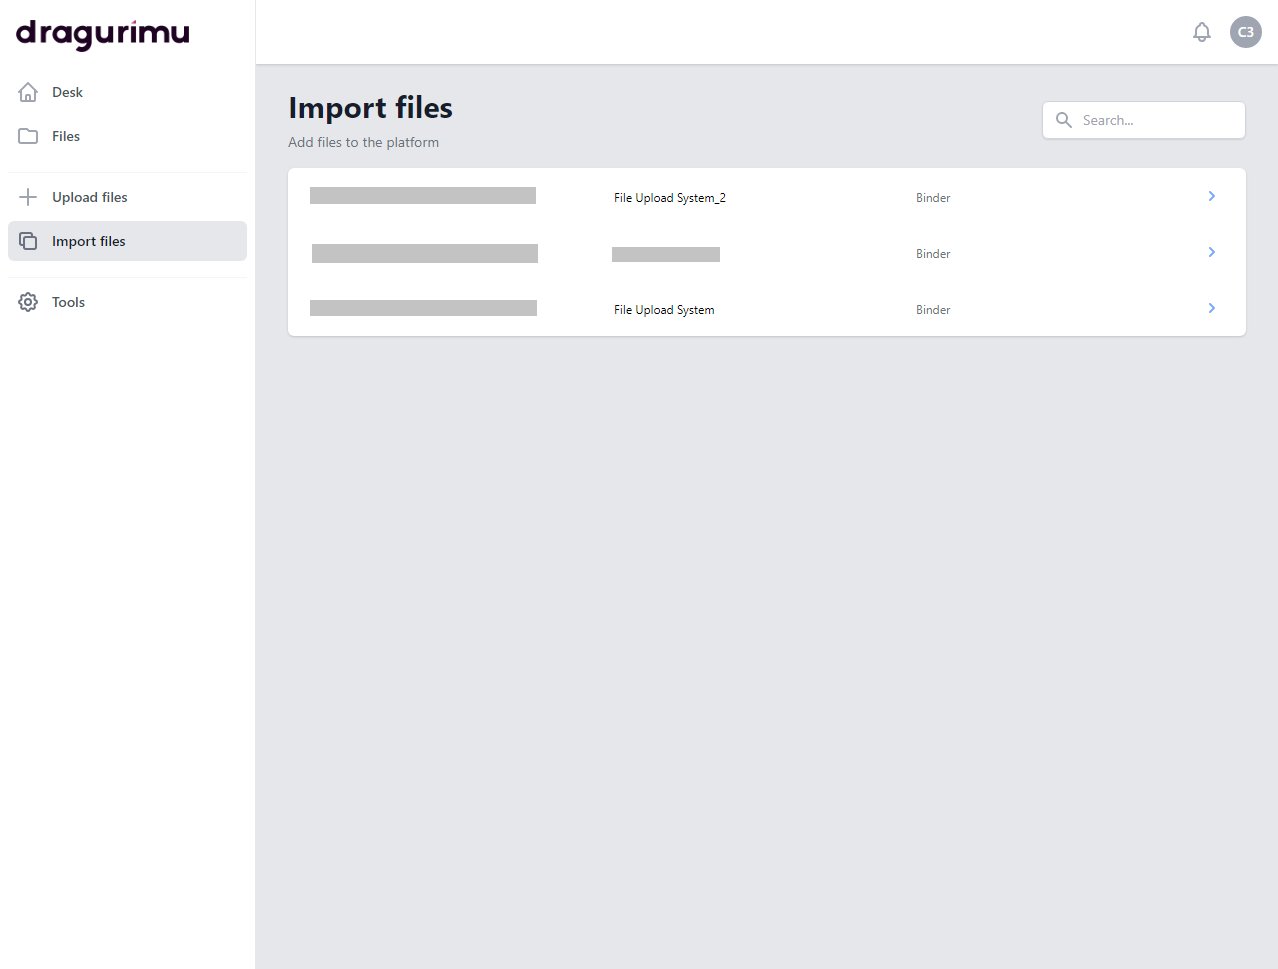The width and height of the screenshot is (1278, 969).
Task: Expand the middle row's chevron arrow
Action: tap(1211, 253)
